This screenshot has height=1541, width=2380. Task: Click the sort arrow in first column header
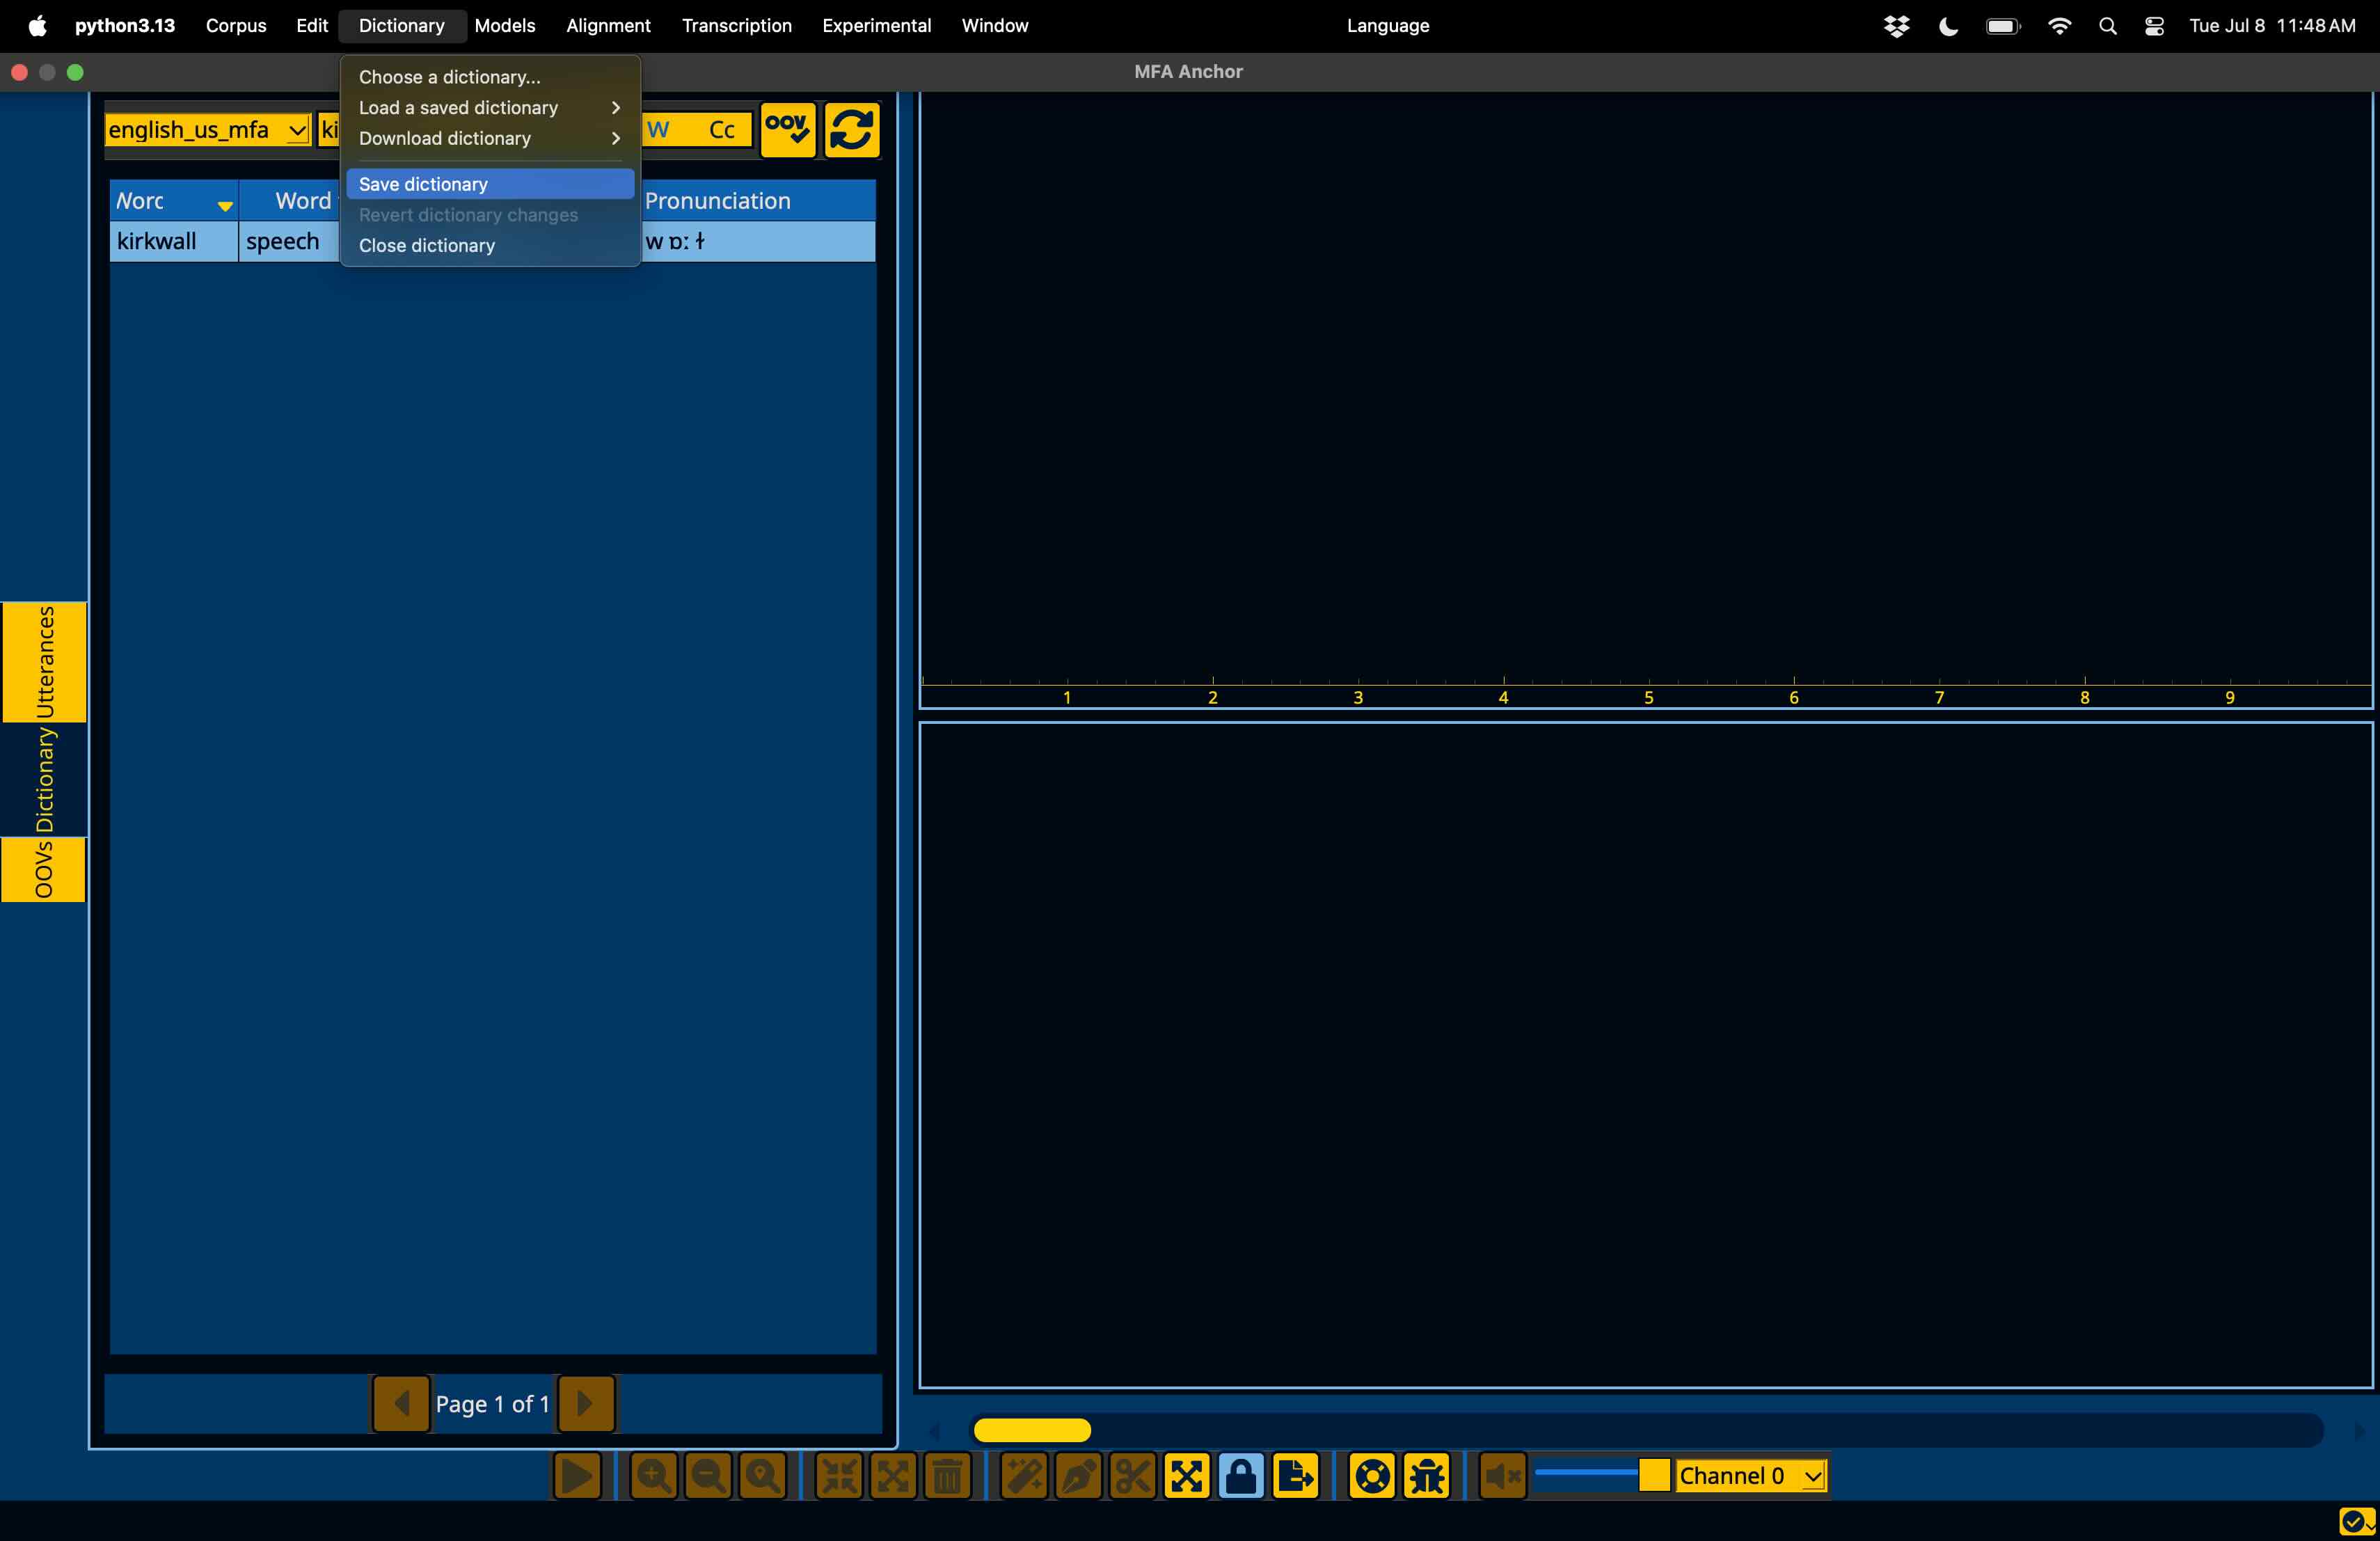coord(225,205)
